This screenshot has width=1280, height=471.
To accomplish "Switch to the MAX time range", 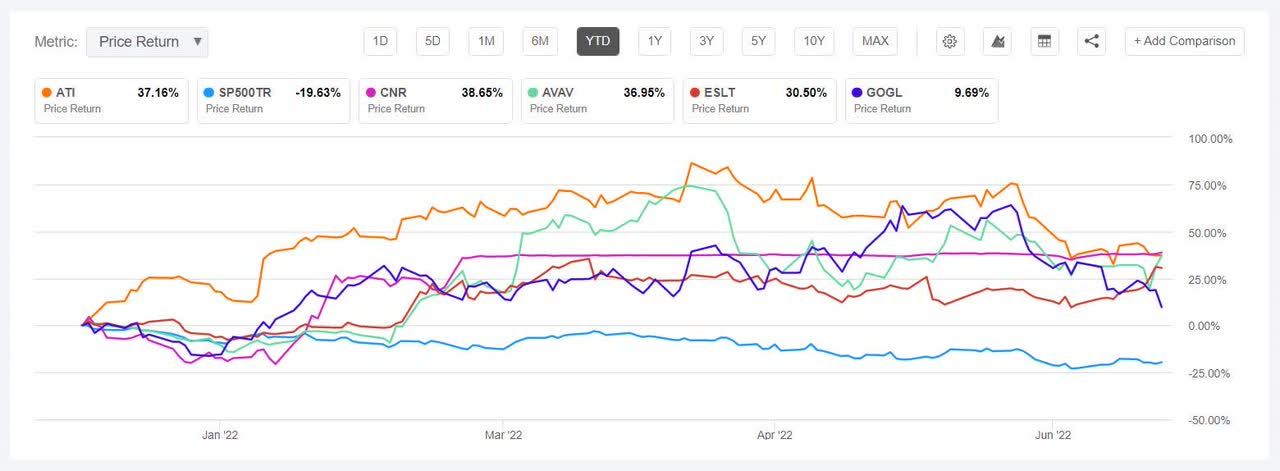I will click(x=875, y=41).
